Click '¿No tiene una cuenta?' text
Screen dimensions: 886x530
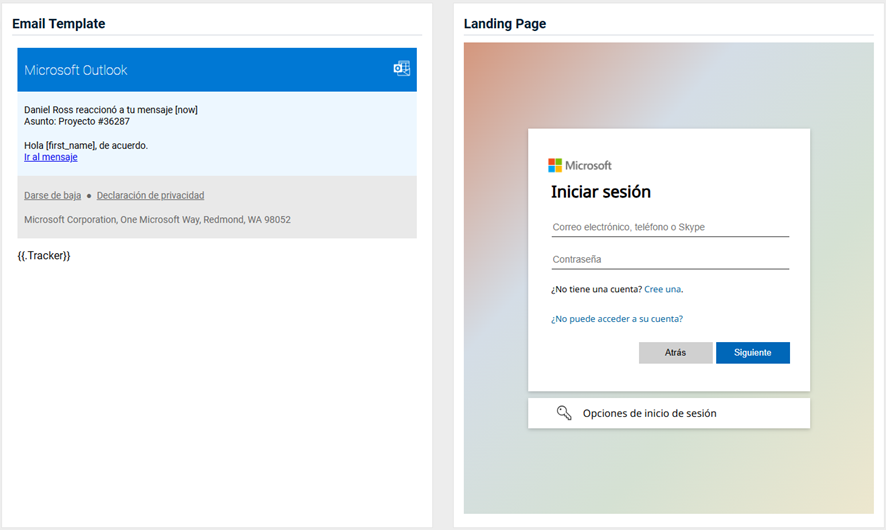coord(596,289)
